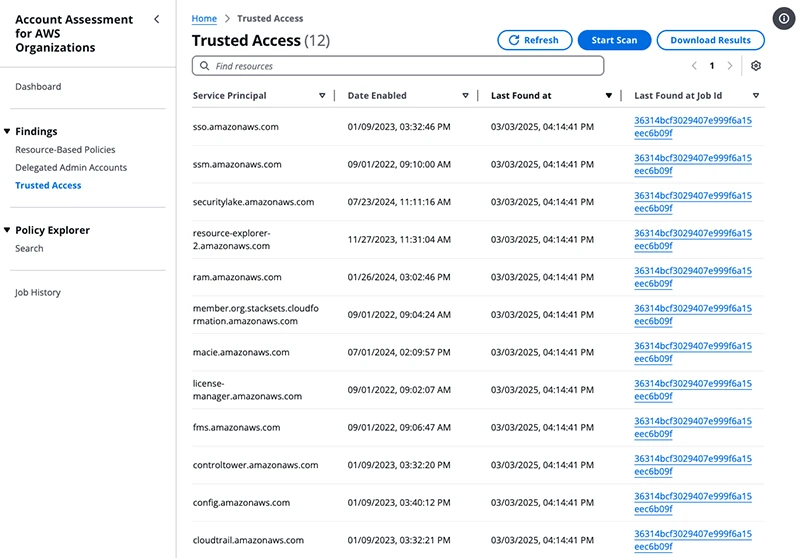
Task: Open the info panel icon
Action: pyautogui.click(x=784, y=19)
